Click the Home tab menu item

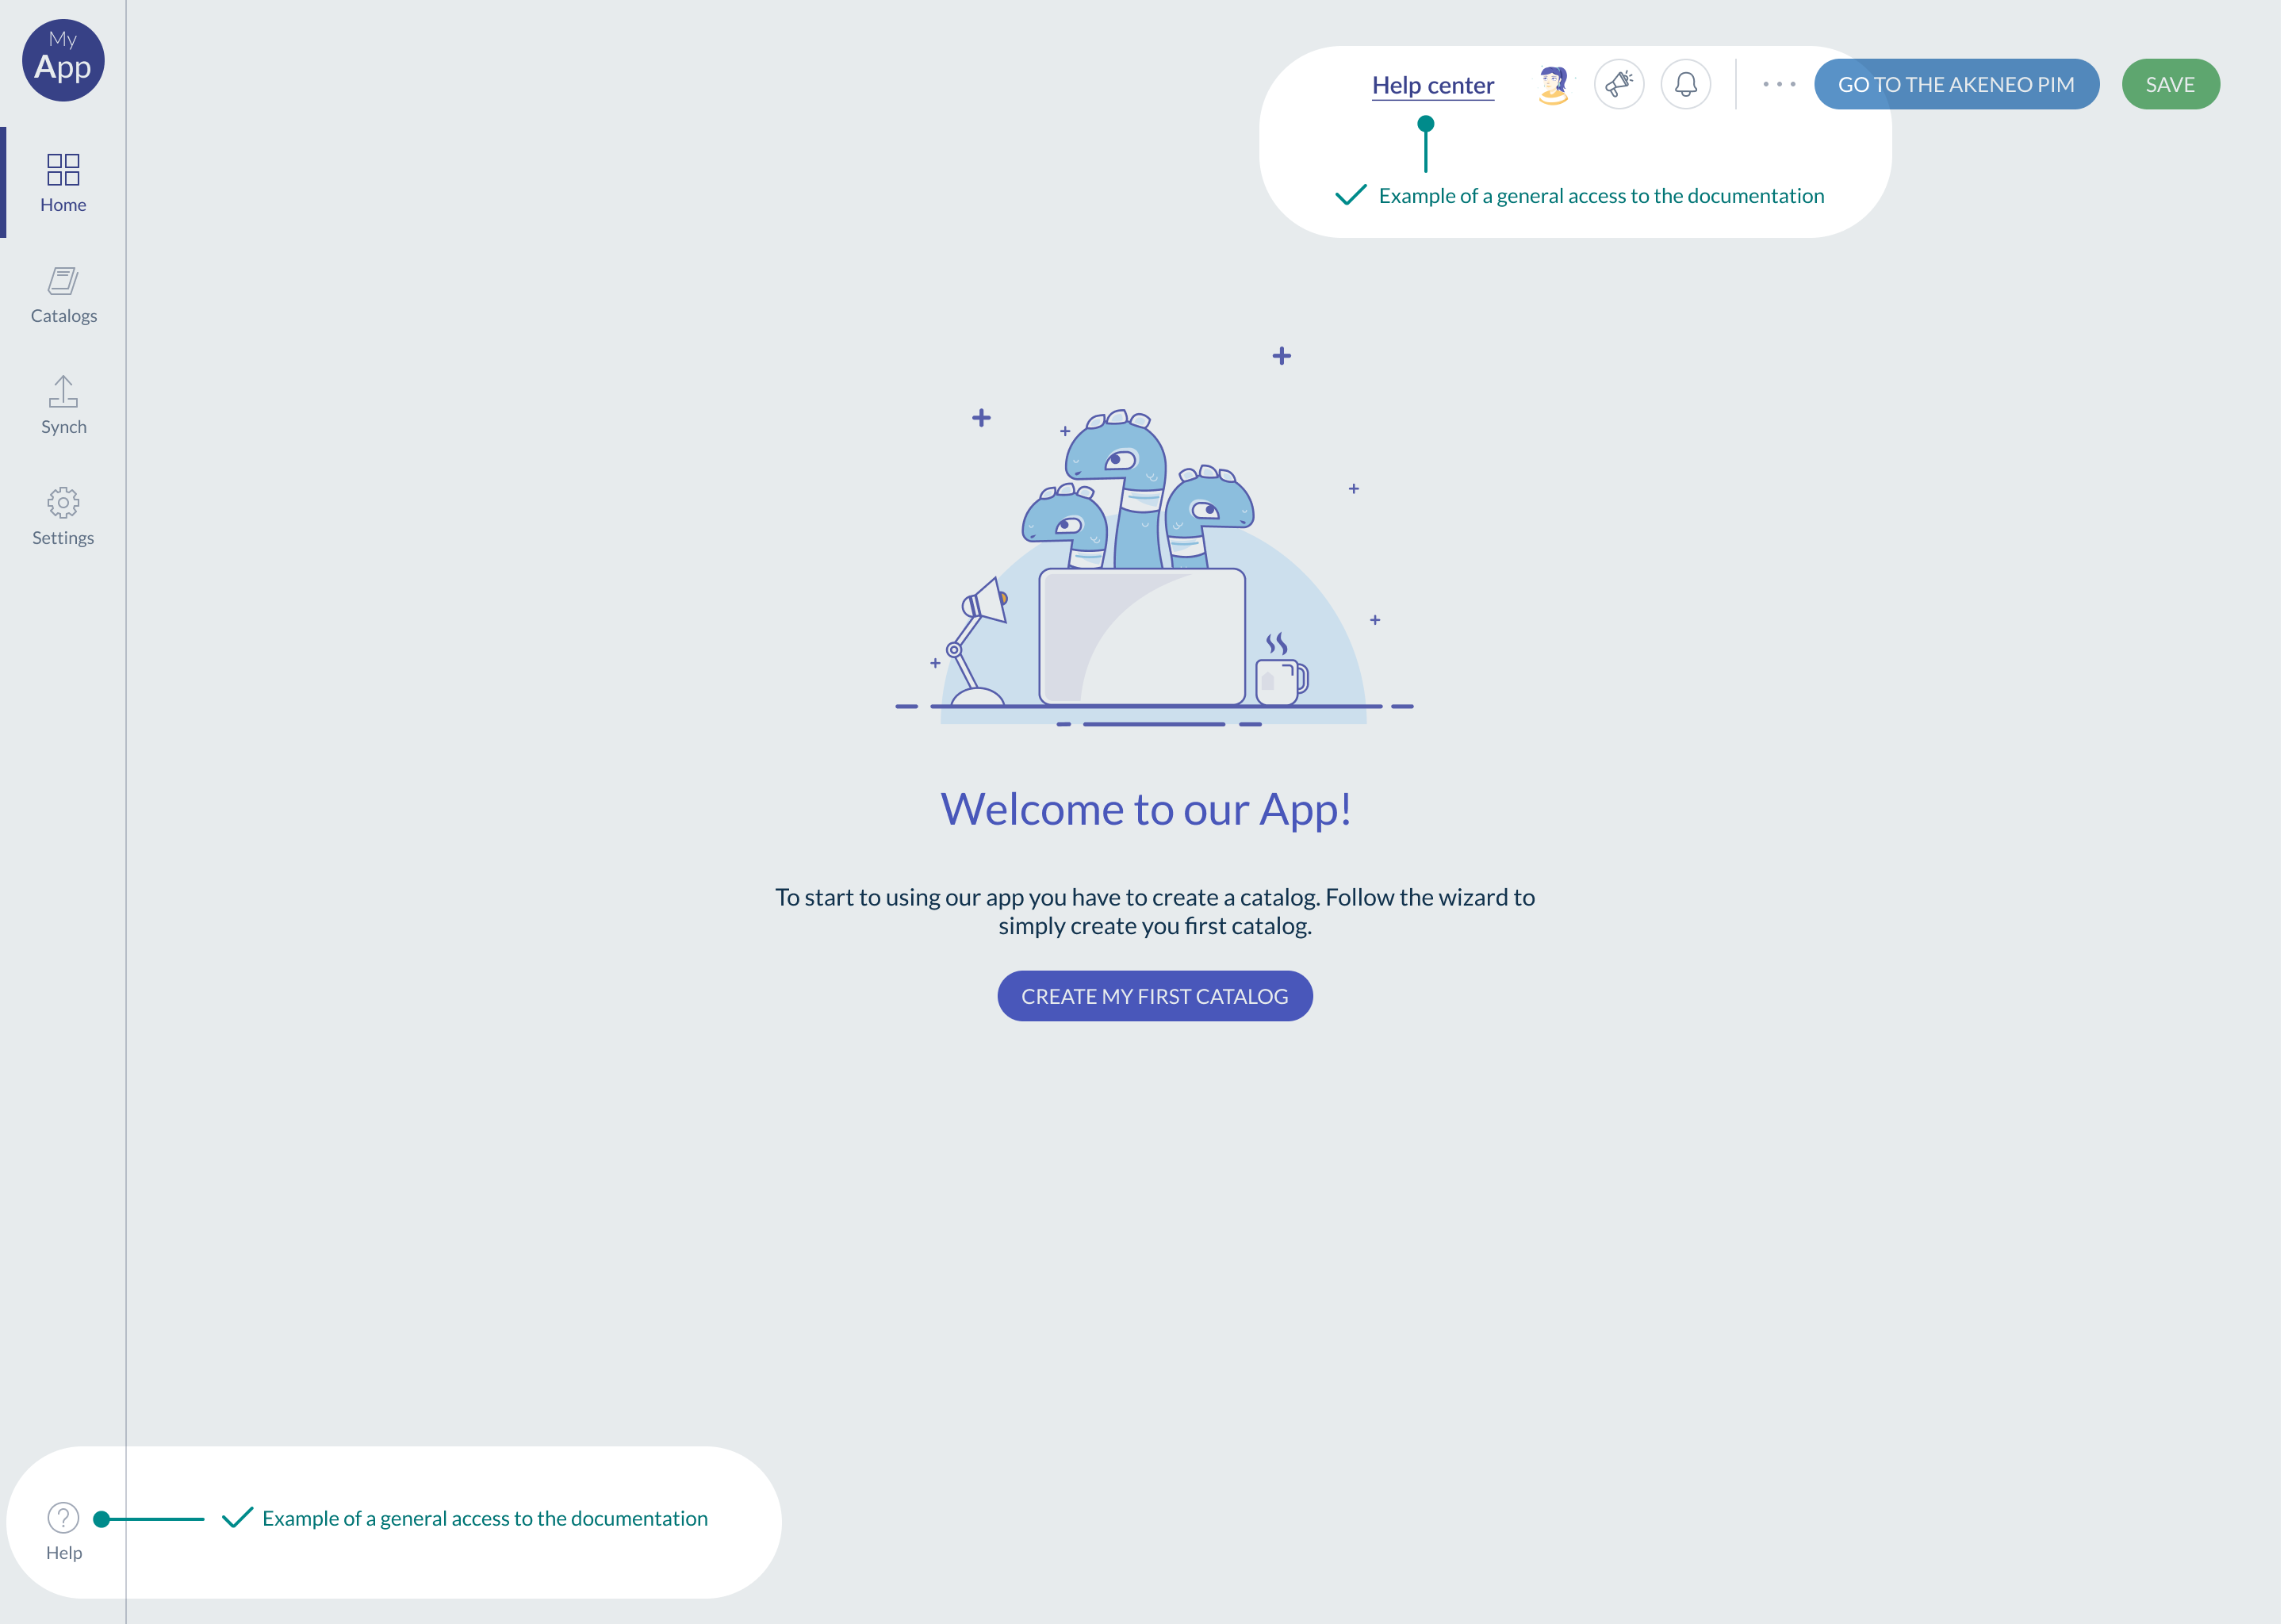[x=63, y=181]
